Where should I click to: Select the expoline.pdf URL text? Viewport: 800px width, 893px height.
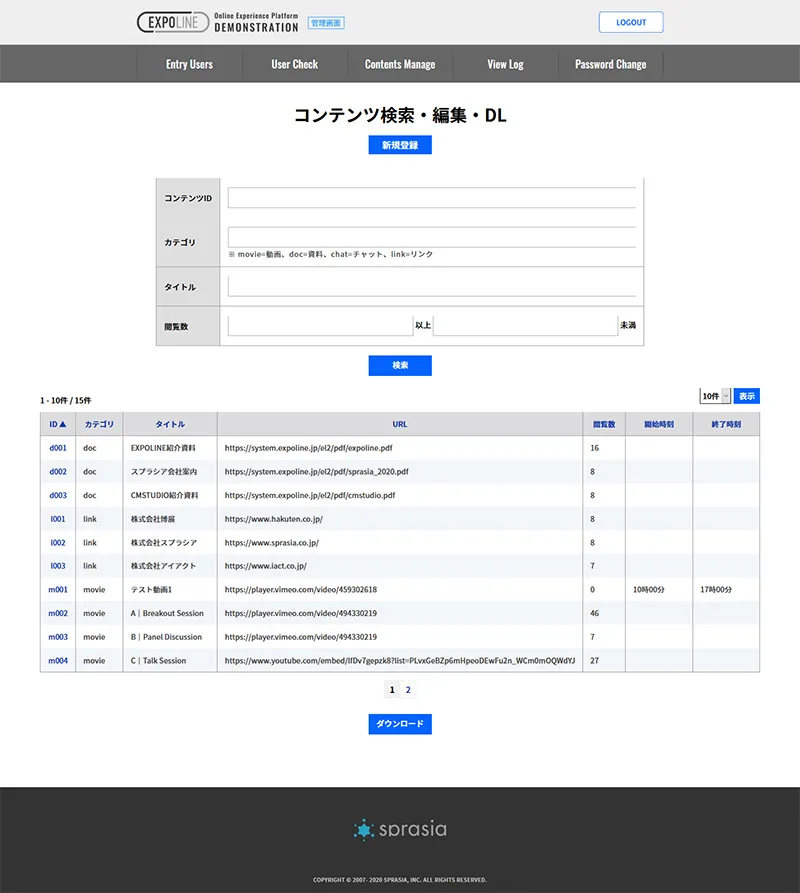pos(309,448)
